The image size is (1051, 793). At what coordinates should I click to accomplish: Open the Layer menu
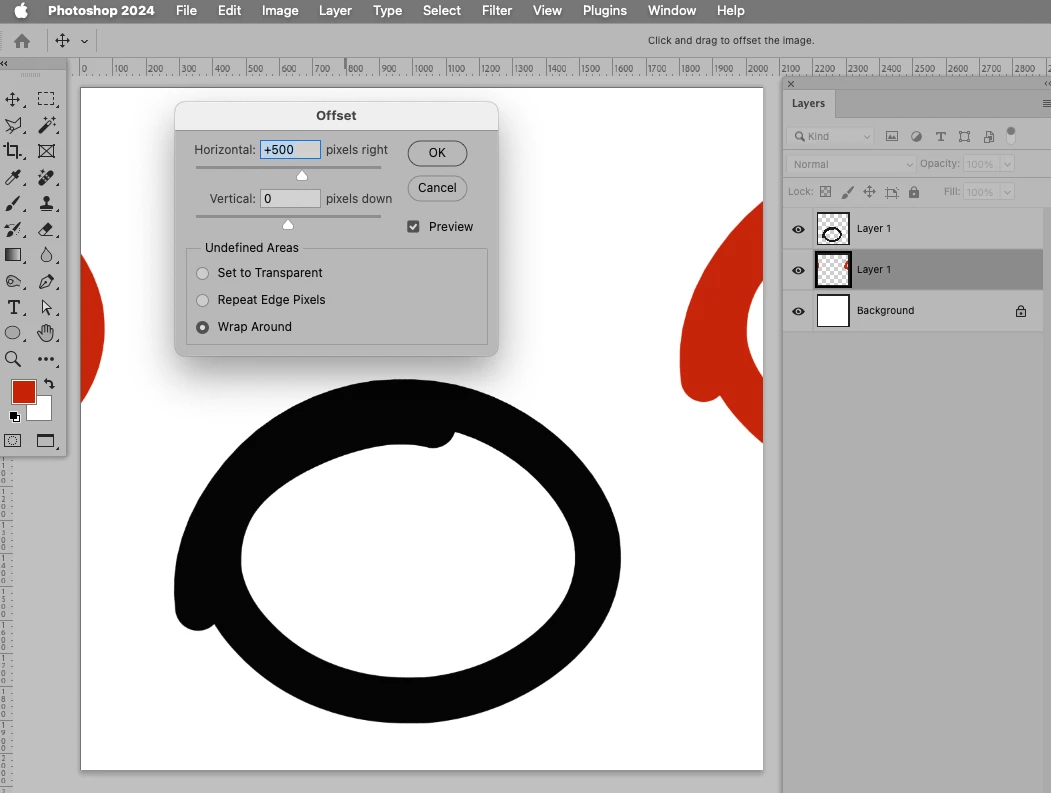(335, 11)
